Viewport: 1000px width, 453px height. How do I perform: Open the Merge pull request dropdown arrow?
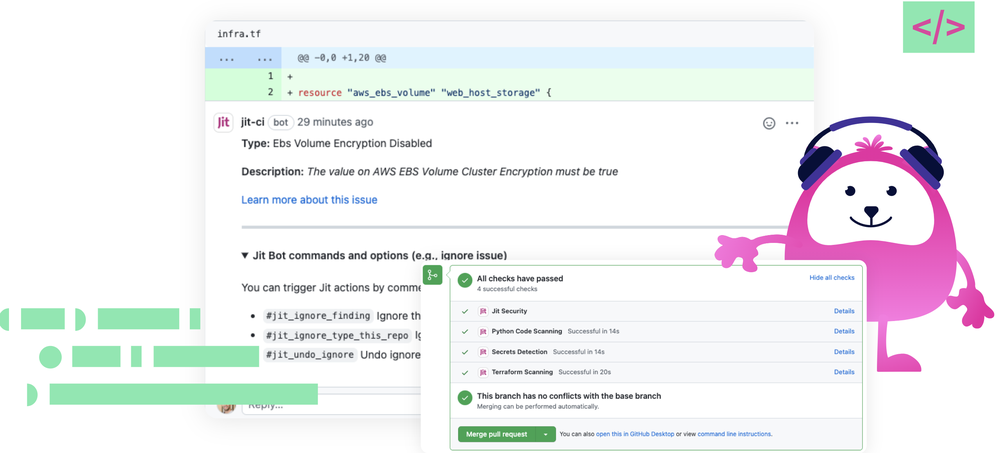(545, 434)
